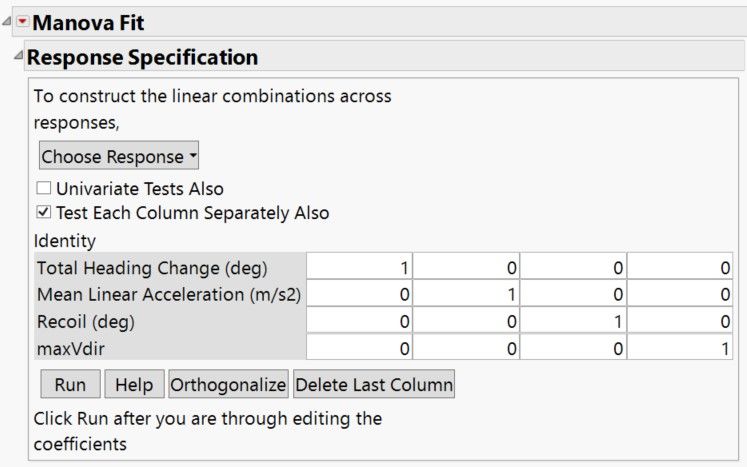
Task: Select first column cell of maxVdir row
Action: click(x=359, y=348)
